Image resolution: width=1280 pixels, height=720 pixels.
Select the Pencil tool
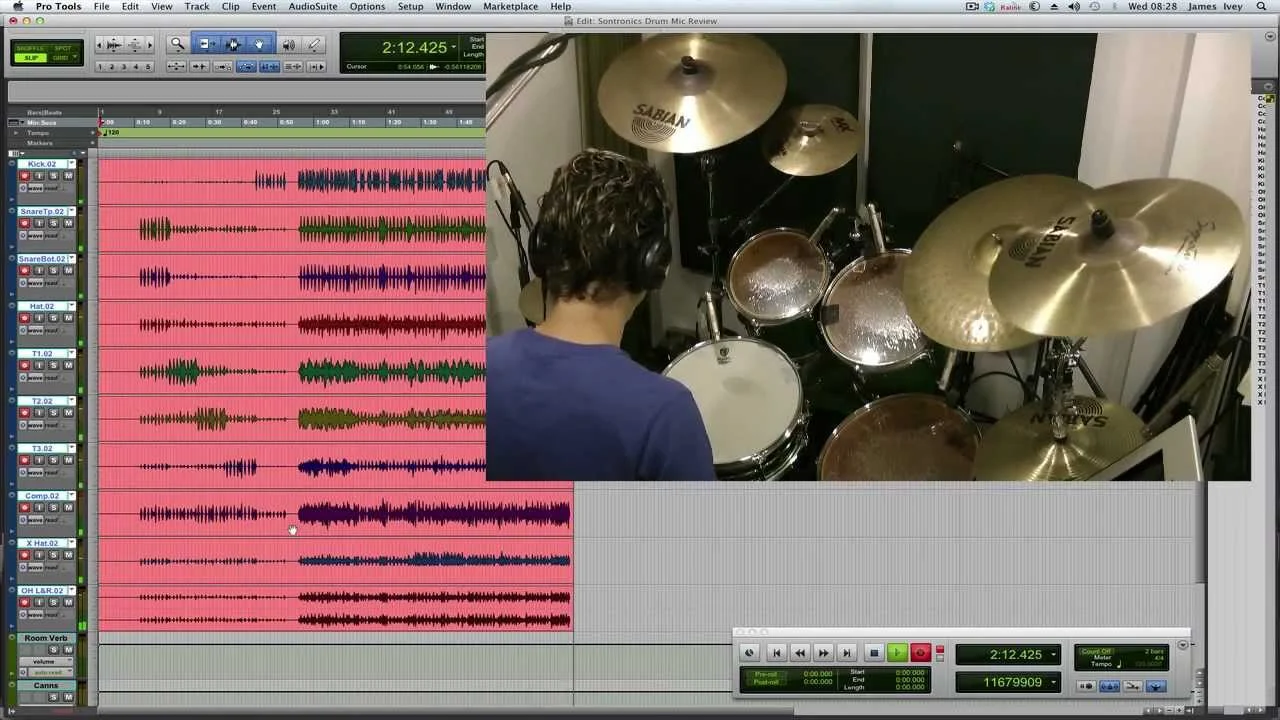(314, 44)
